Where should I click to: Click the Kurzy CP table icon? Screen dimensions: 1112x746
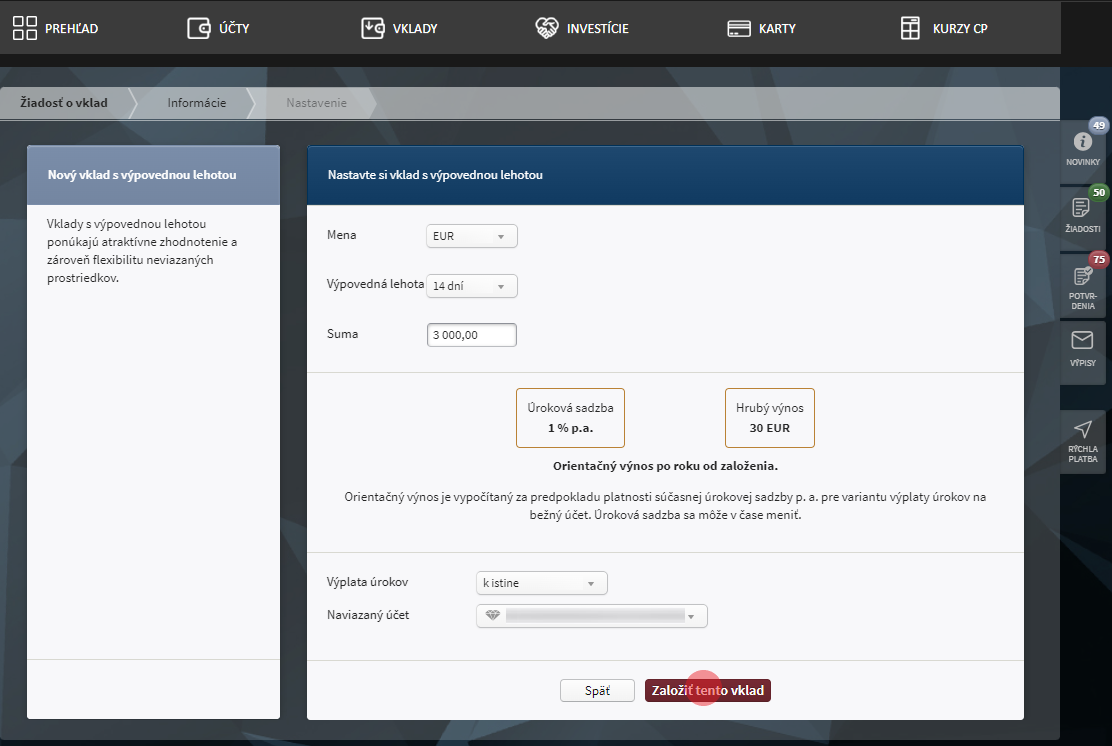click(910, 28)
